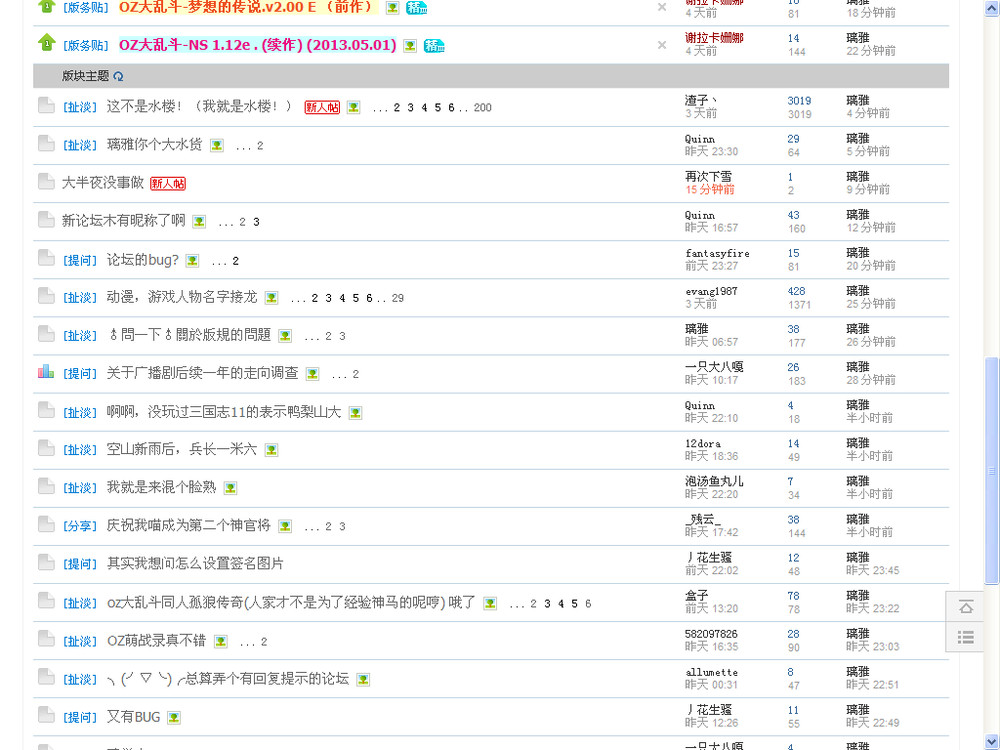The width and height of the screenshot is (1000, 750).
Task: Click the image icon after 又有BUG
Action: 173,717
